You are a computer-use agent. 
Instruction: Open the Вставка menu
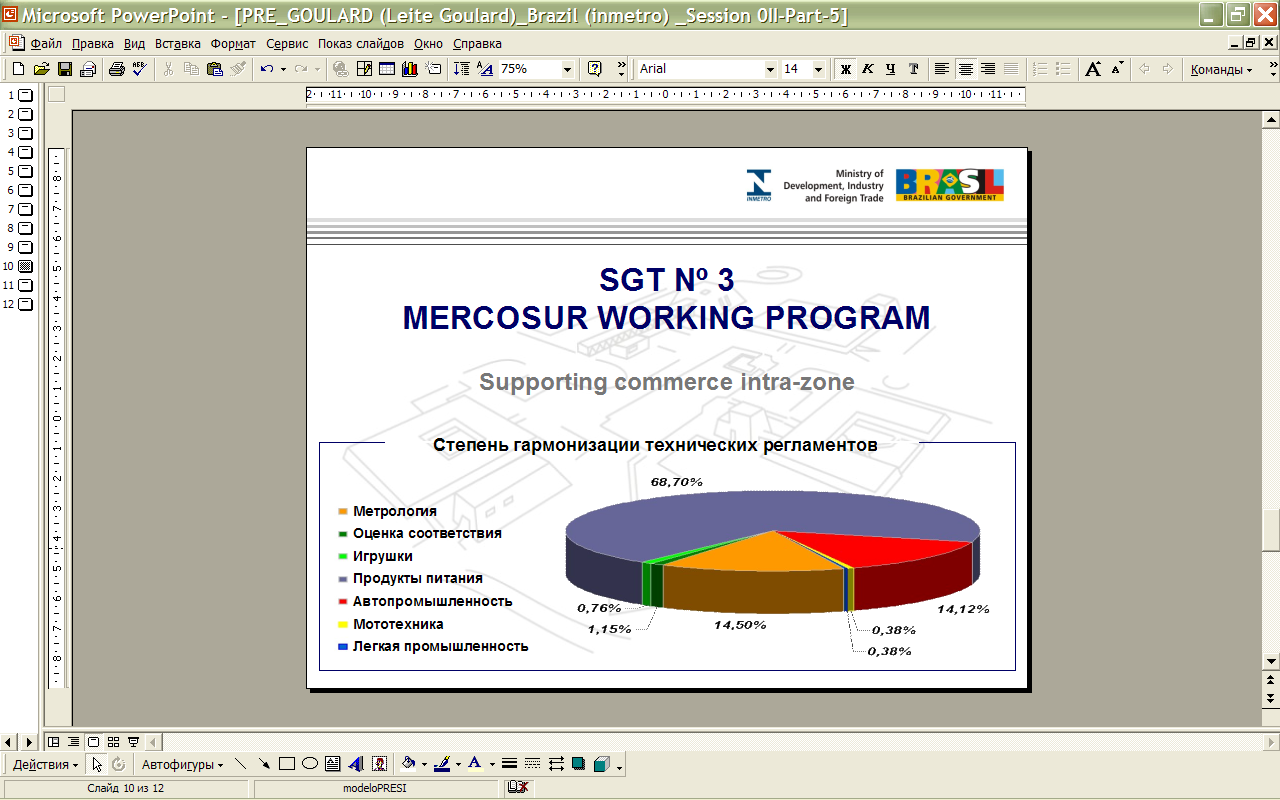point(178,44)
